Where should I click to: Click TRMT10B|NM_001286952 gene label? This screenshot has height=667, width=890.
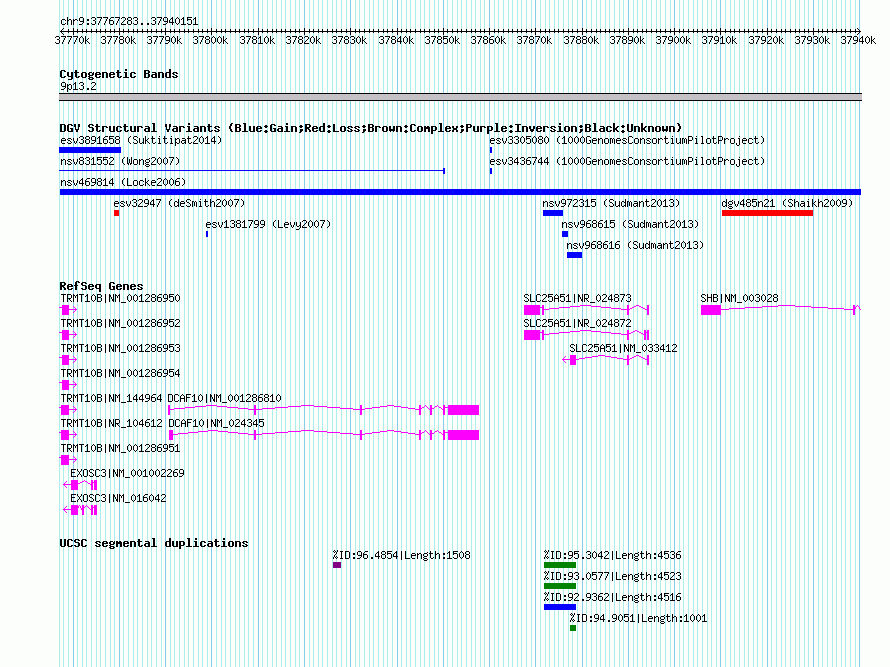120,324
